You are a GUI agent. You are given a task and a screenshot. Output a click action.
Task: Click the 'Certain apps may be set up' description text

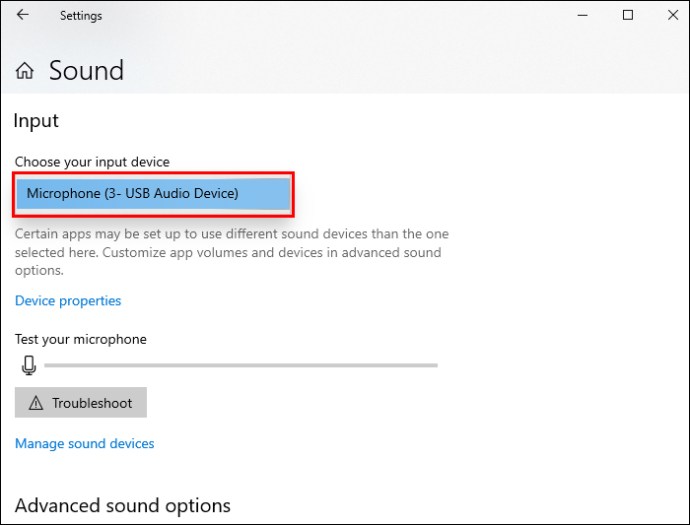click(x=232, y=252)
